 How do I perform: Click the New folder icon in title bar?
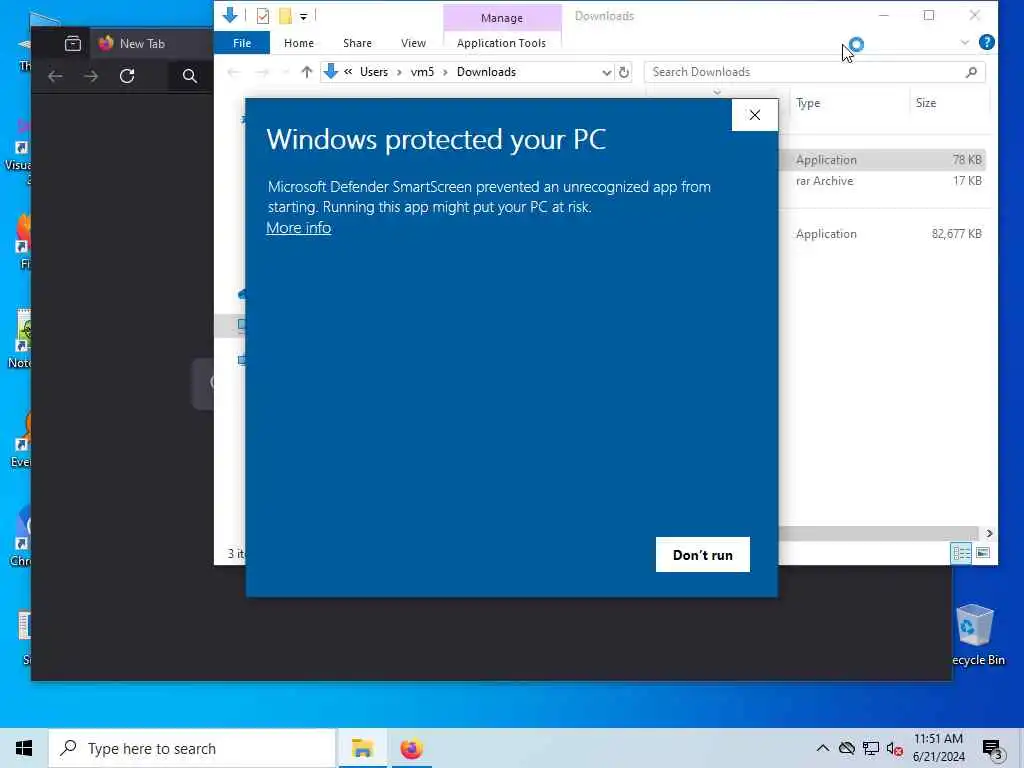[285, 16]
